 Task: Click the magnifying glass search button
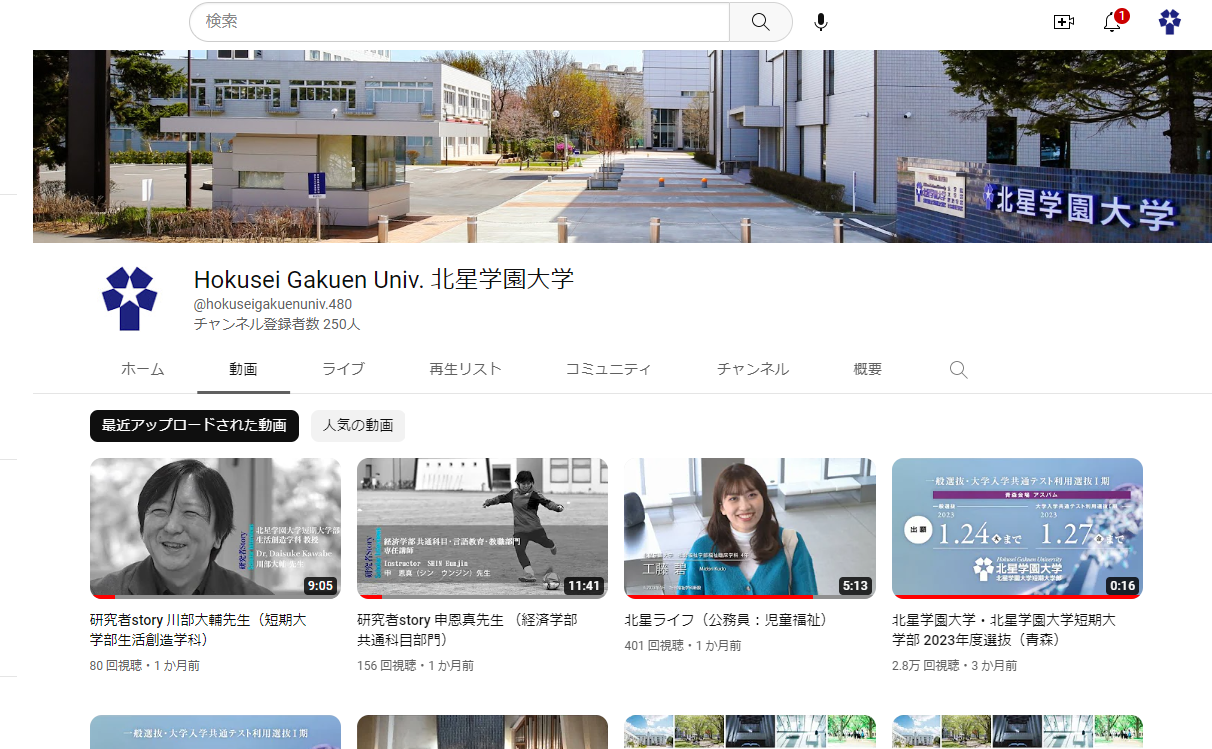(x=760, y=21)
